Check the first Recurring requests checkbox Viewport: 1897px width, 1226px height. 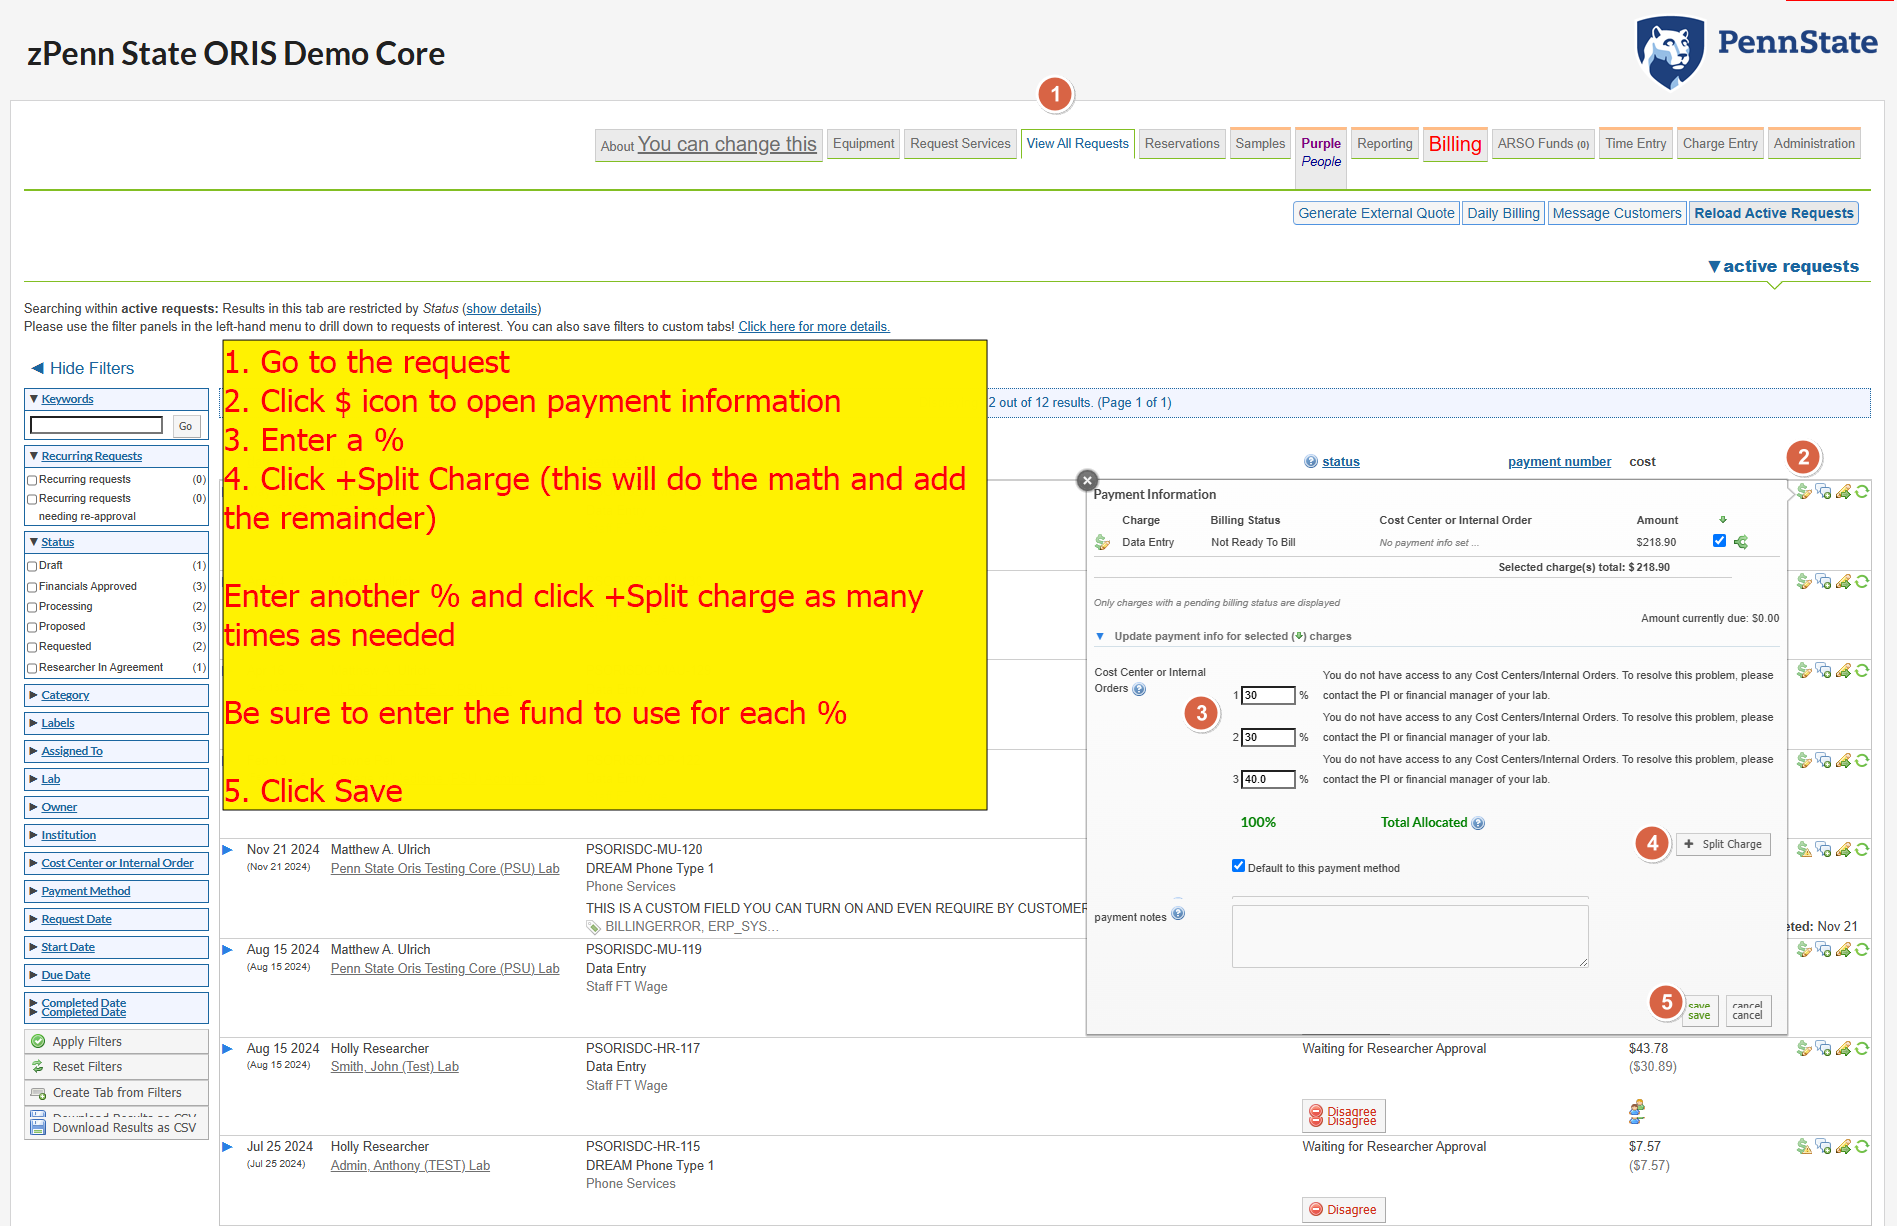click(x=32, y=481)
